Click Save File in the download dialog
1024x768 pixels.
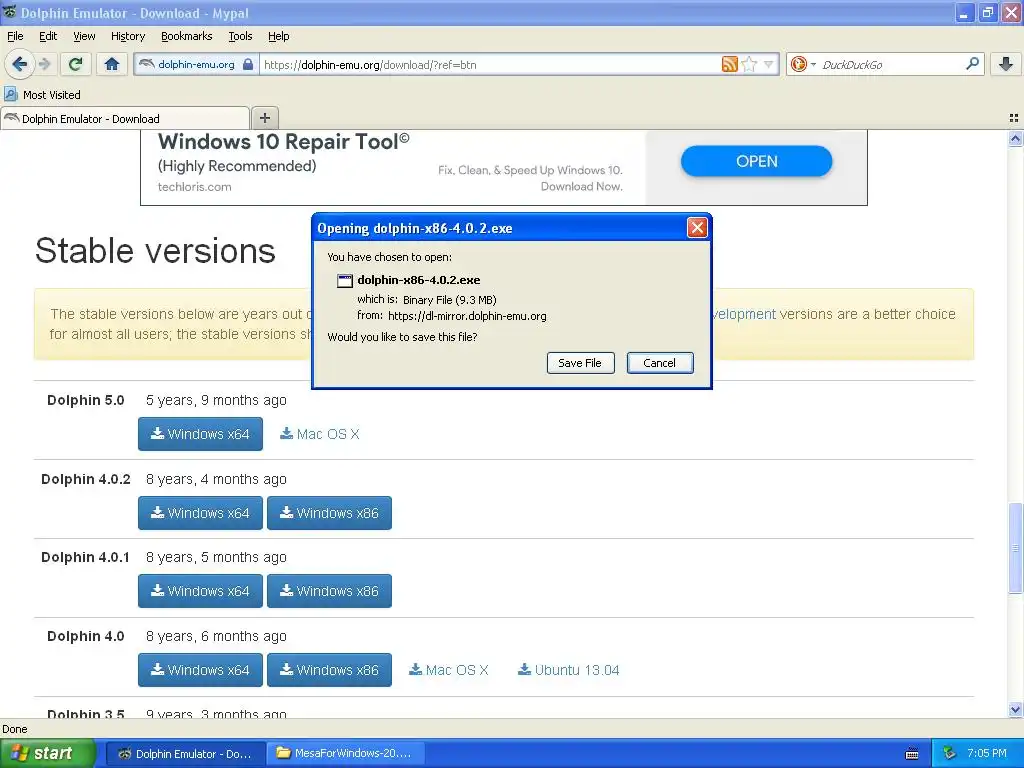click(580, 363)
